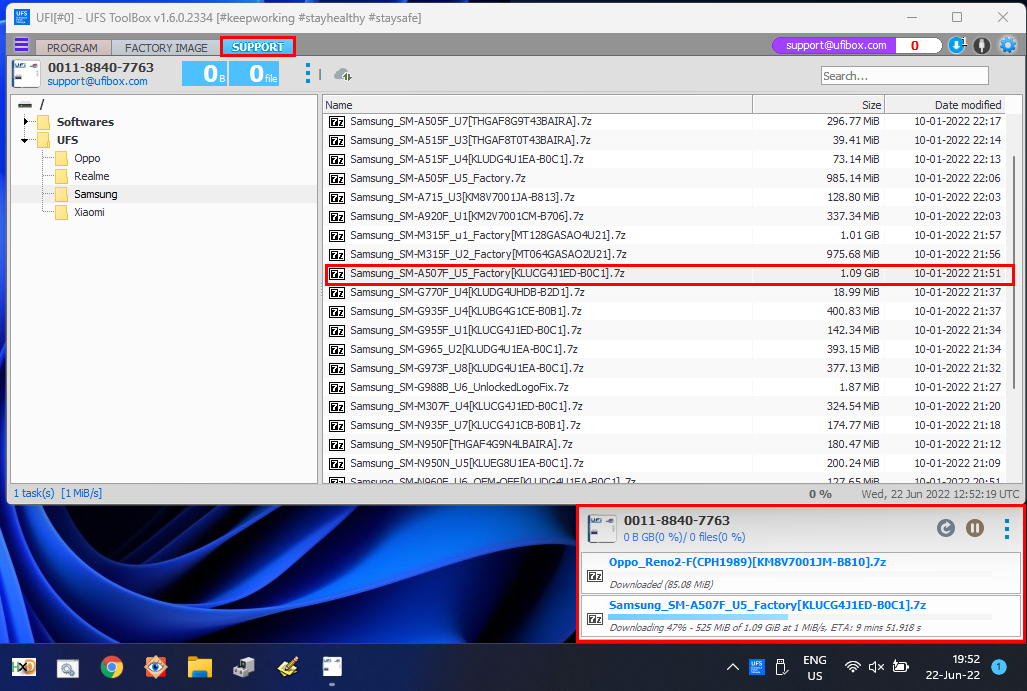Focus the Search input field

point(905,76)
